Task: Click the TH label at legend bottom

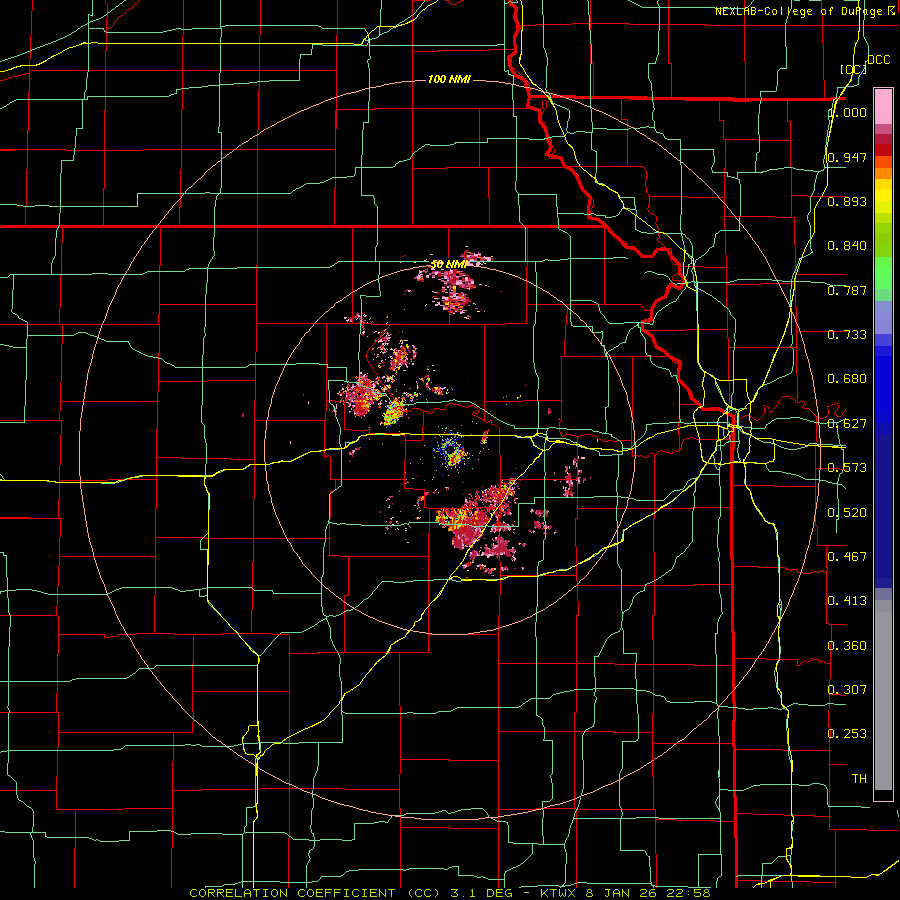Action: point(859,779)
